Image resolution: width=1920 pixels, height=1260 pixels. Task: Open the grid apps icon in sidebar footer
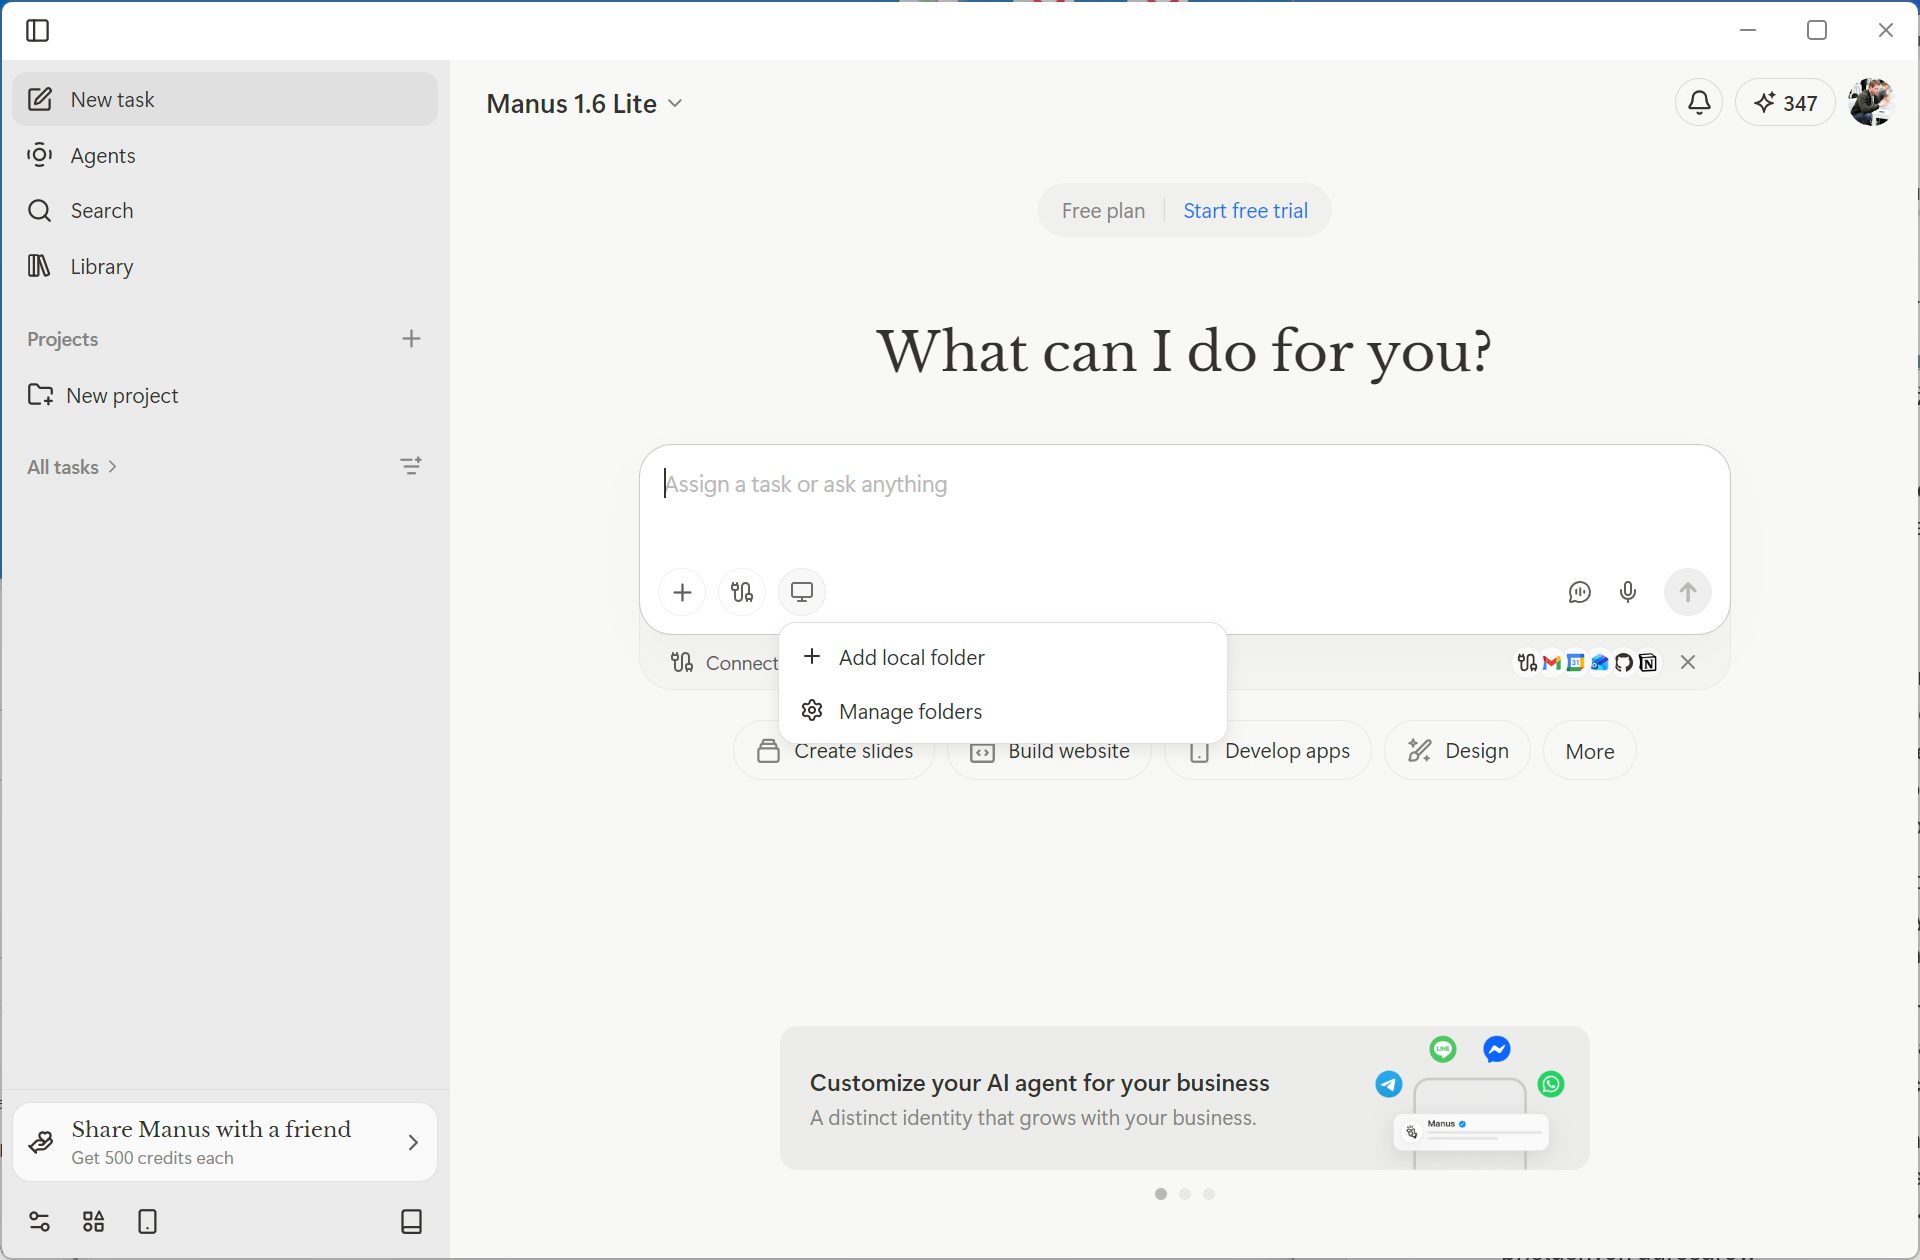click(x=93, y=1221)
